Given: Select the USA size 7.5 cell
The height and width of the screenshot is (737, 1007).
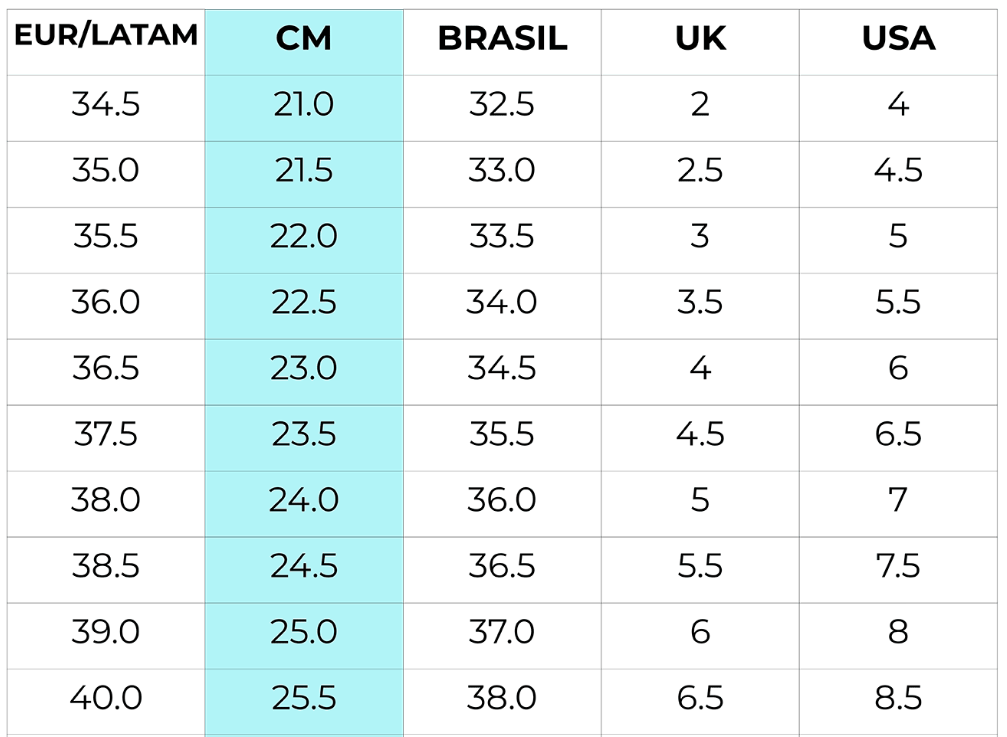Looking at the screenshot, I should click(x=898, y=566).
